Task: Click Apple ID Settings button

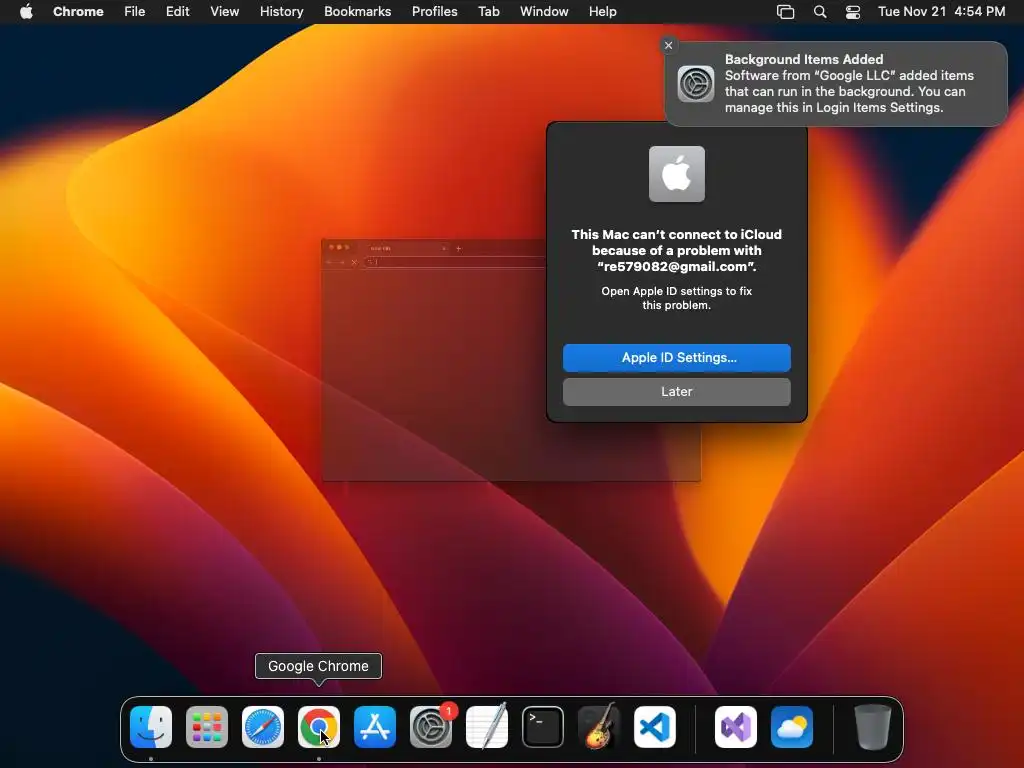Action: 677,358
